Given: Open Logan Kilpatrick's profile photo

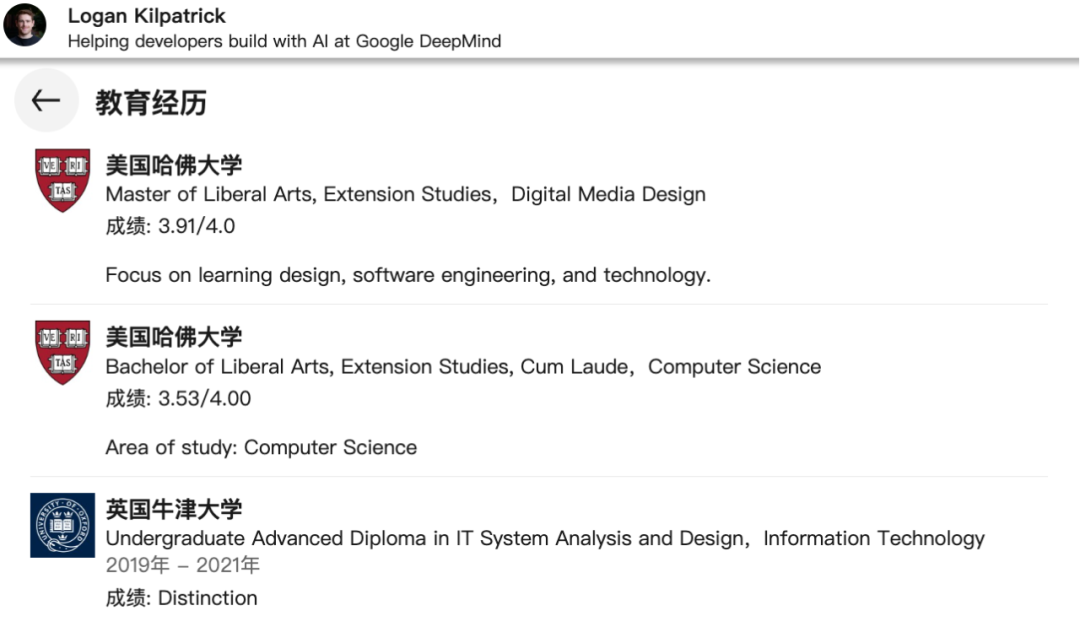Looking at the screenshot, I should click(25, 25).
